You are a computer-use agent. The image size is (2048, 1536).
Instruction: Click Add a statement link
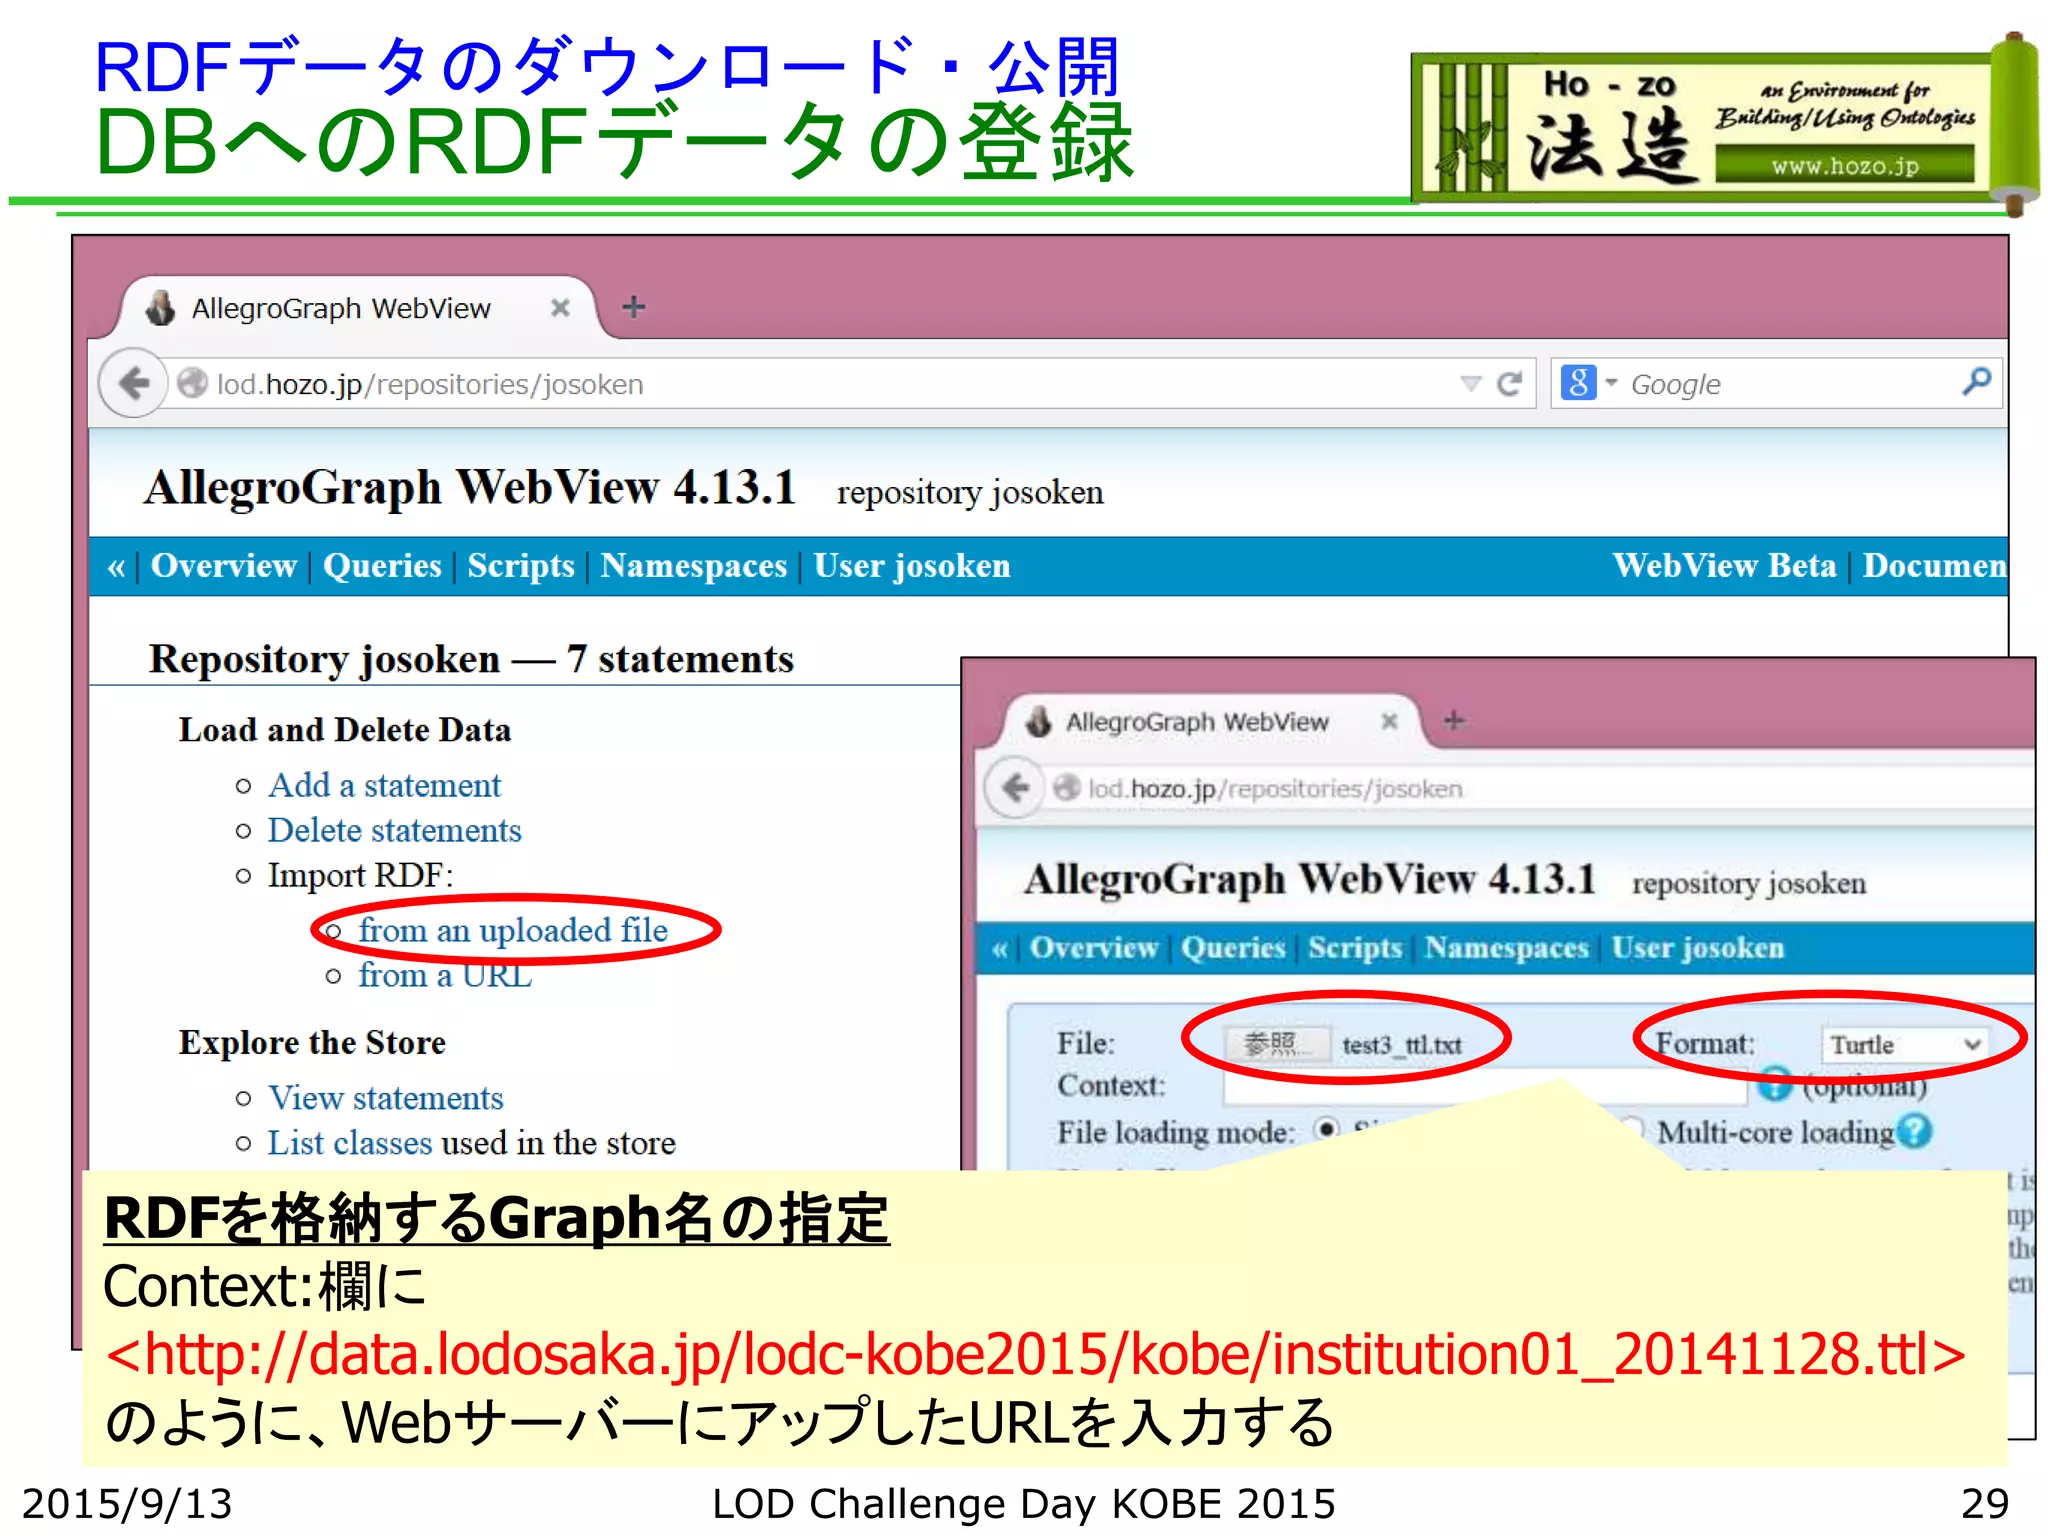coord(384,785)
